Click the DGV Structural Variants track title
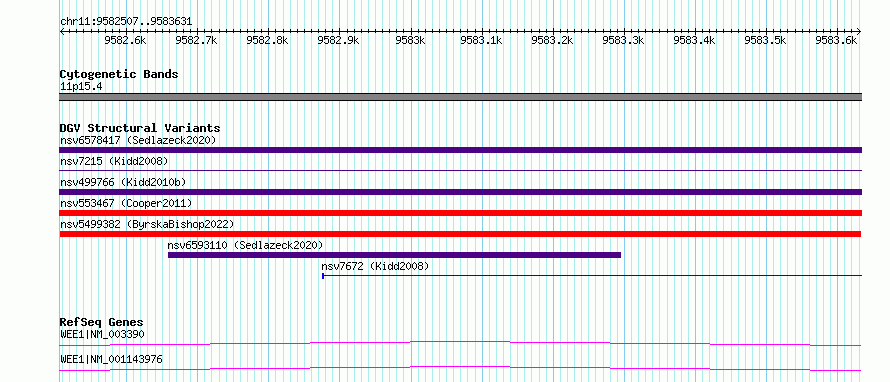This screenshot has width=890, height=382. tap(140, 128)
